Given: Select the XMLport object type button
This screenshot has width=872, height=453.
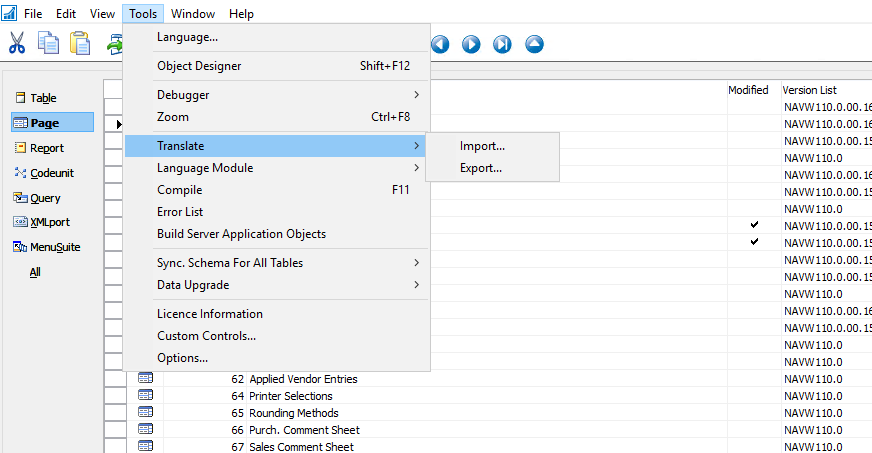Looking at the screenshot, I should (x=49, y=222).
